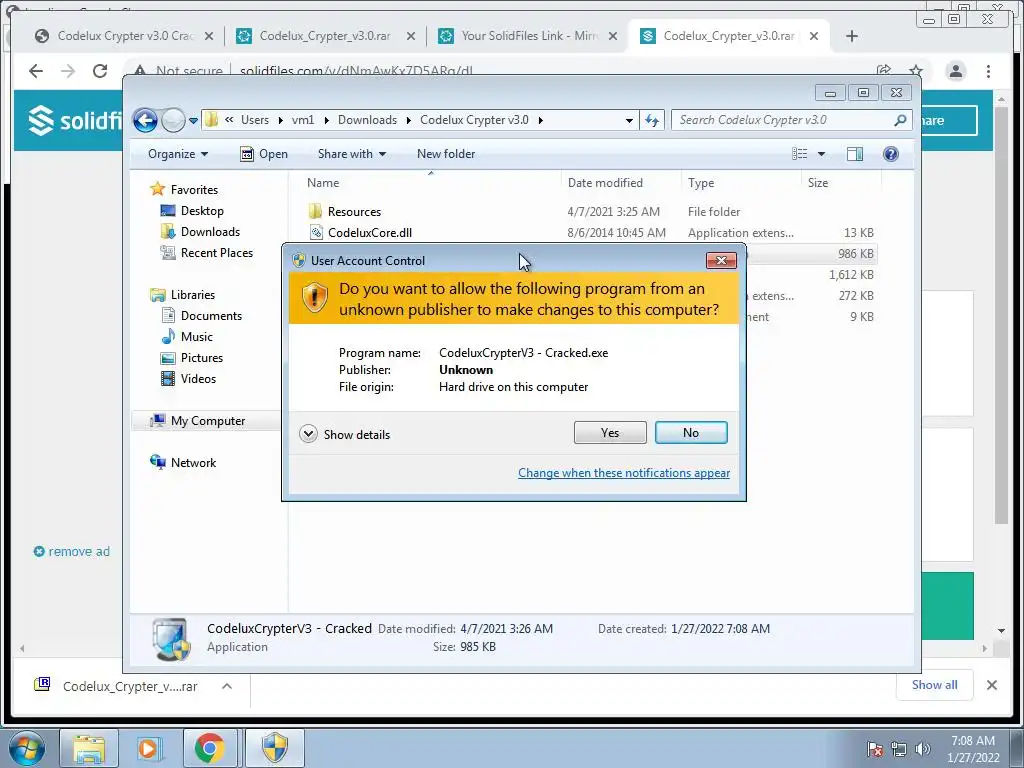
Task: Select Libraries in navigation pane
Action: tap(193, 295)
